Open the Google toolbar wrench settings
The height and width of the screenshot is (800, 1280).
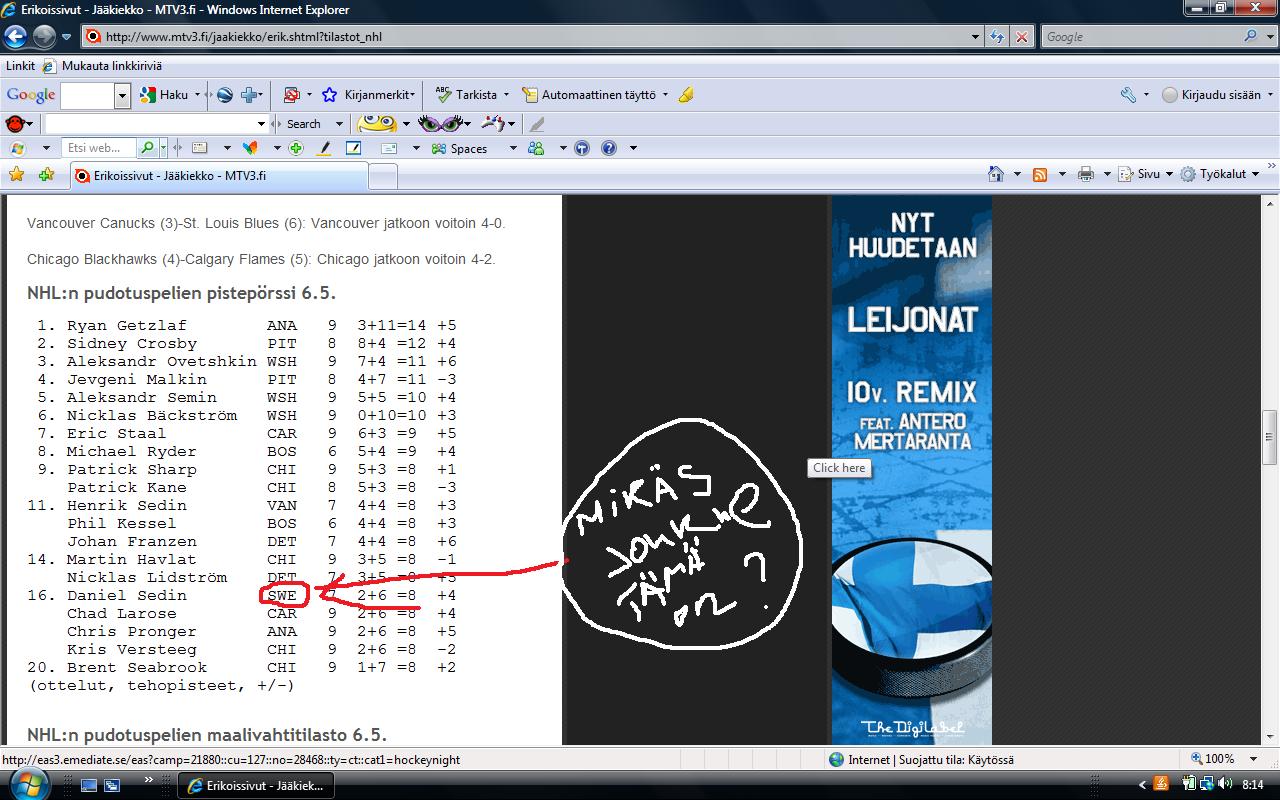click(x=1127, y=95)
